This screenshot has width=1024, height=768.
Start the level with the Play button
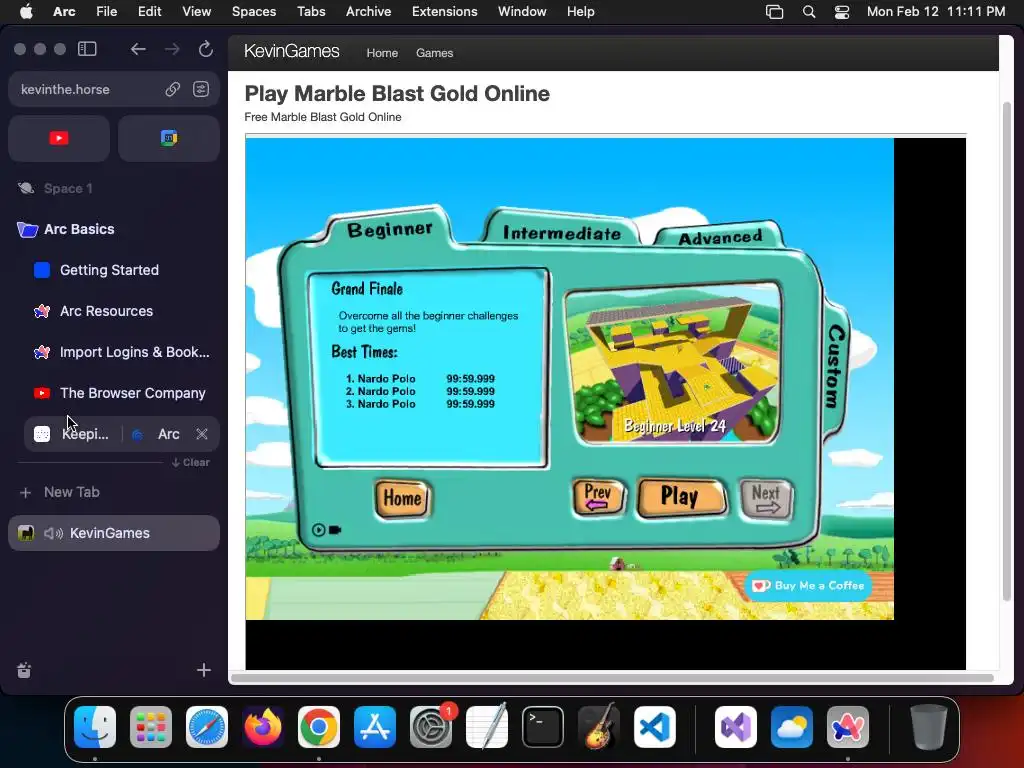click(680, 498)
